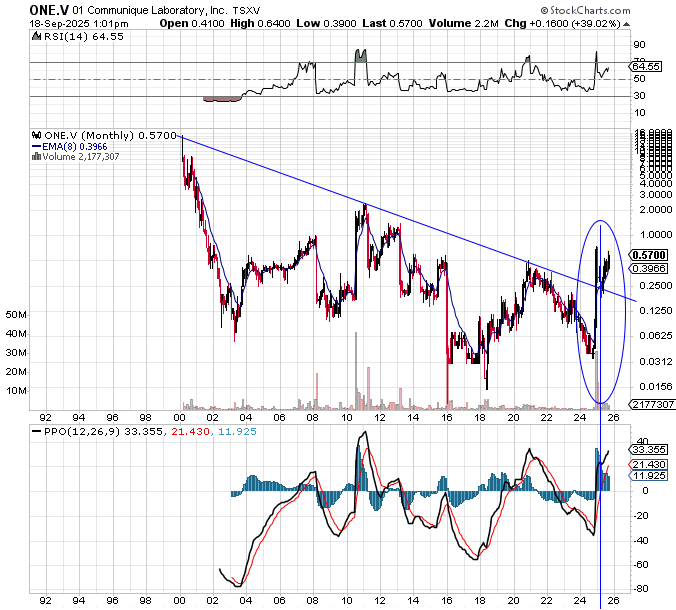
Task: Click the -80 level on the PPO axis
Action: tap(640, 588)
